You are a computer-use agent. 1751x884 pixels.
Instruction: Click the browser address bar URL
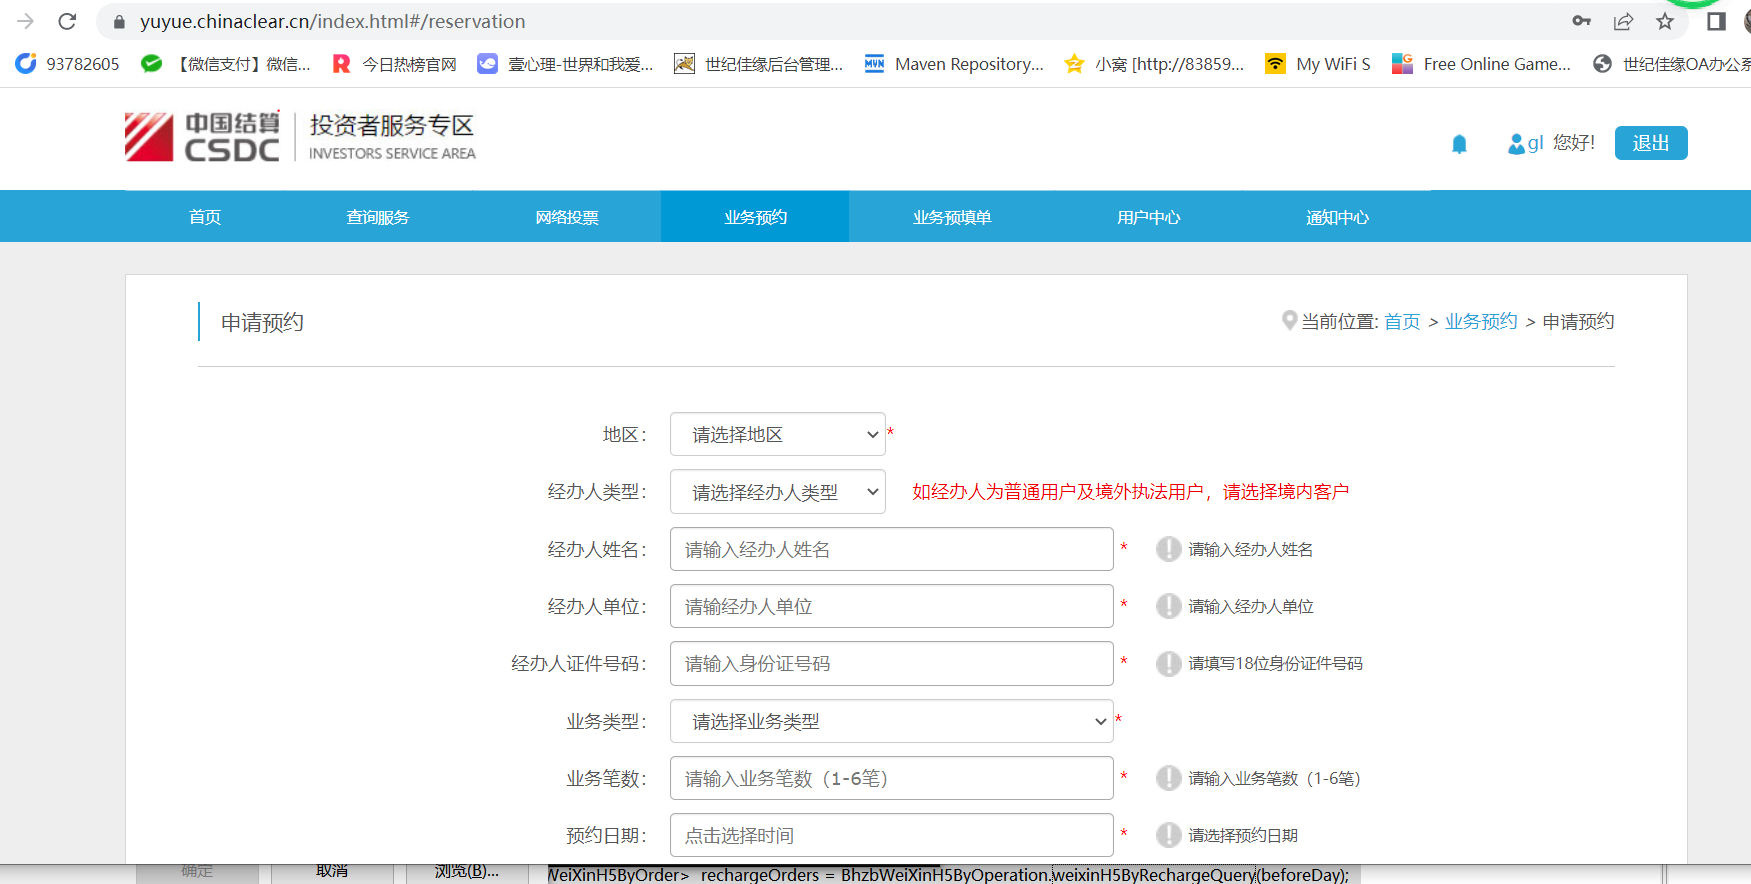pyautogui.click(x=332, y=21)
